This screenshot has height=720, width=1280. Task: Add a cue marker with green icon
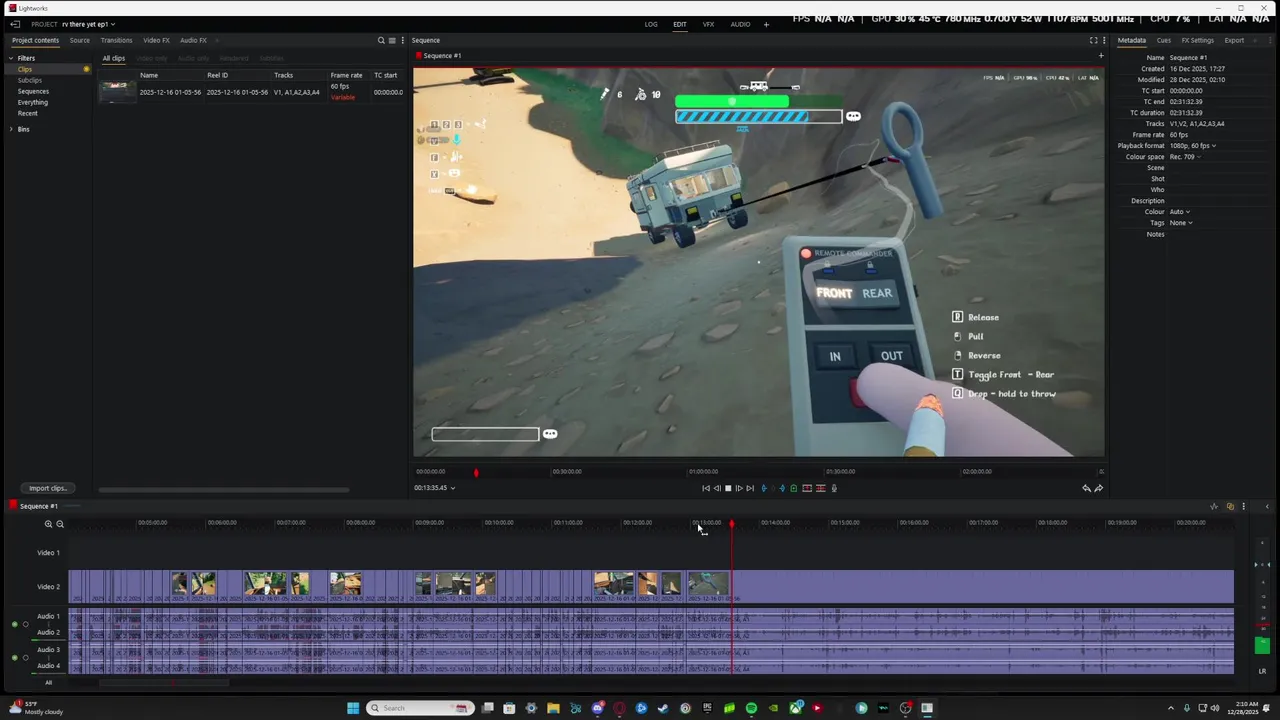794,488
